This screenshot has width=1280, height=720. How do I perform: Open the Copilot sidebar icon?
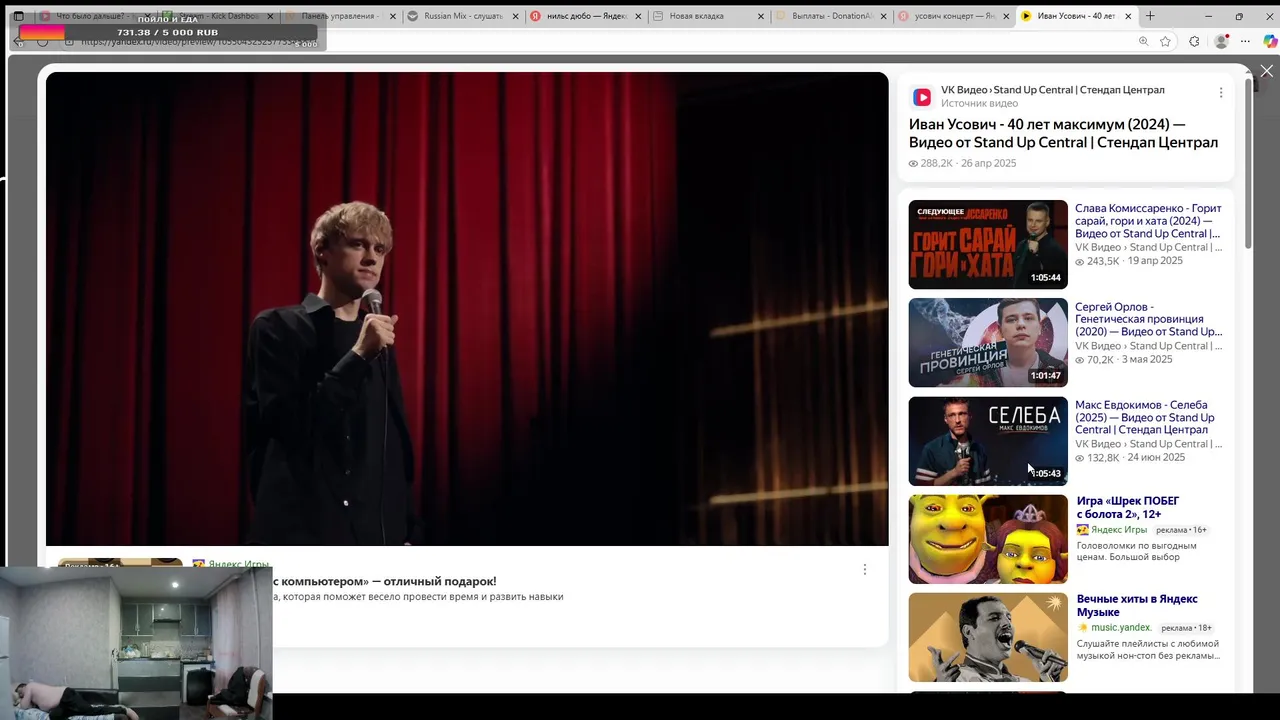[x=1270, y=41]
